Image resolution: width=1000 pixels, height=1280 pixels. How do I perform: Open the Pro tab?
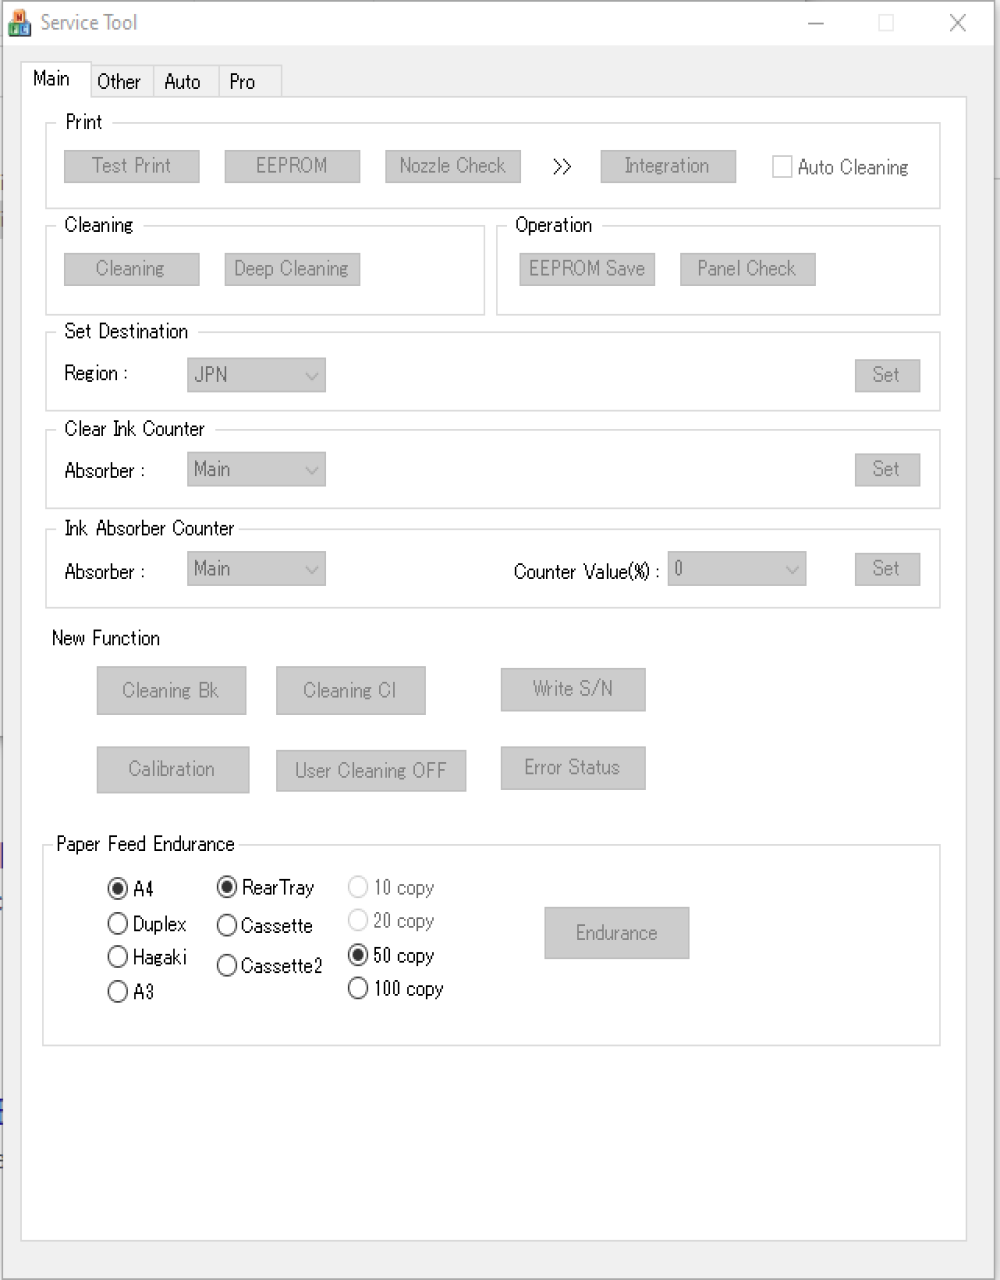click(x=242, y=82)
